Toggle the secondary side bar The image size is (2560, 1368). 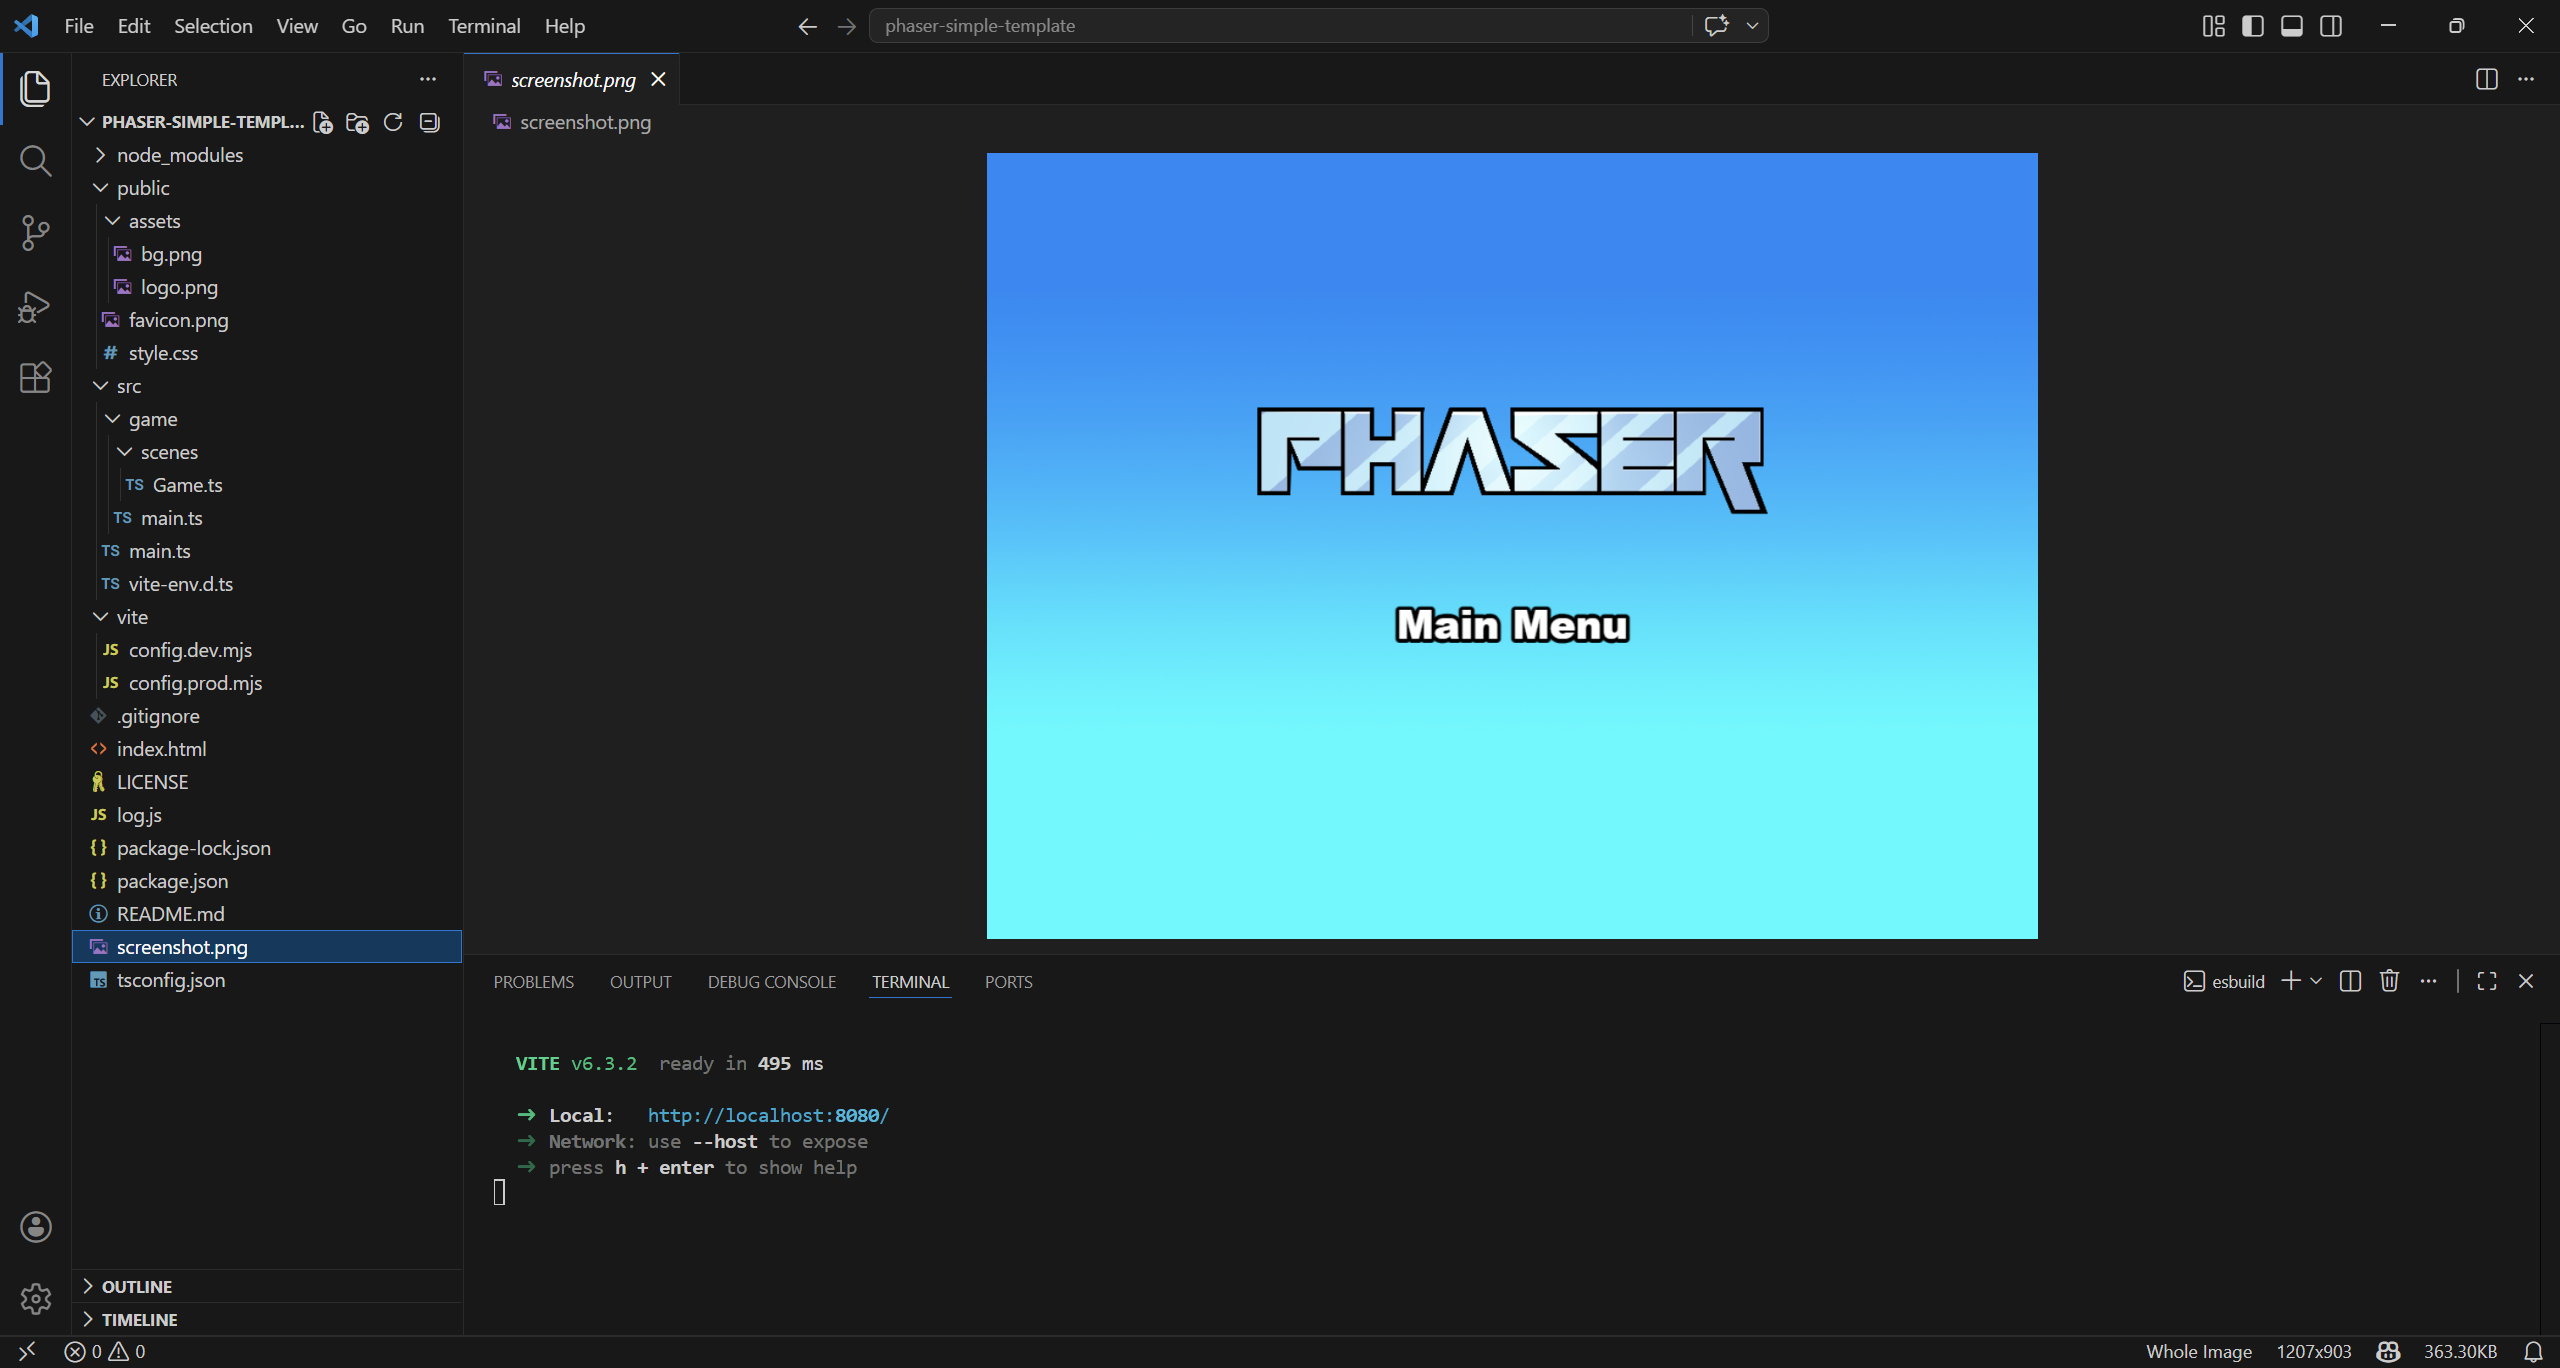pos(2330,26)
